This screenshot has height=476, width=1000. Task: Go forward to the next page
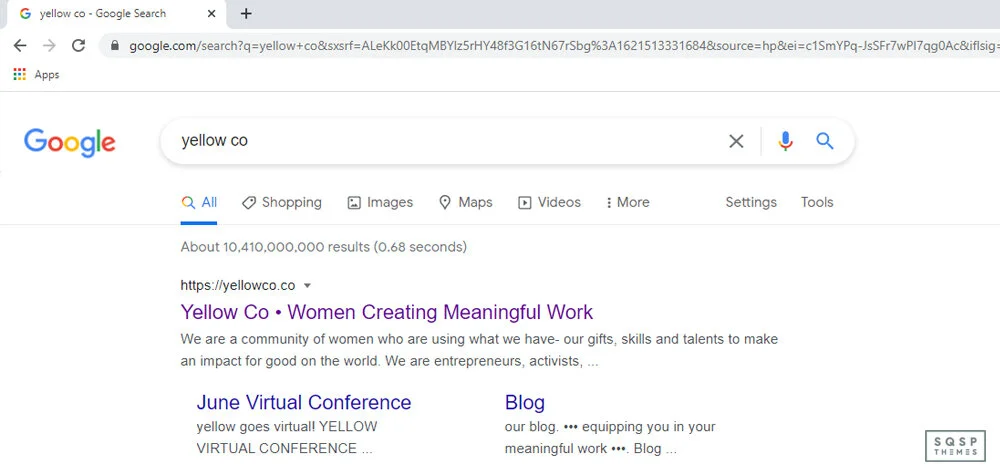49,45
